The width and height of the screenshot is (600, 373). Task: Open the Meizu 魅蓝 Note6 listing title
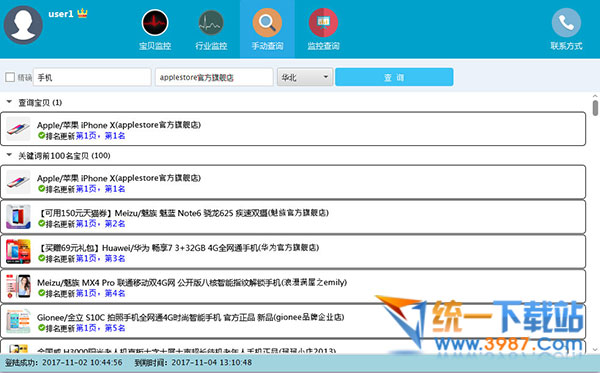tap(183, 213)
